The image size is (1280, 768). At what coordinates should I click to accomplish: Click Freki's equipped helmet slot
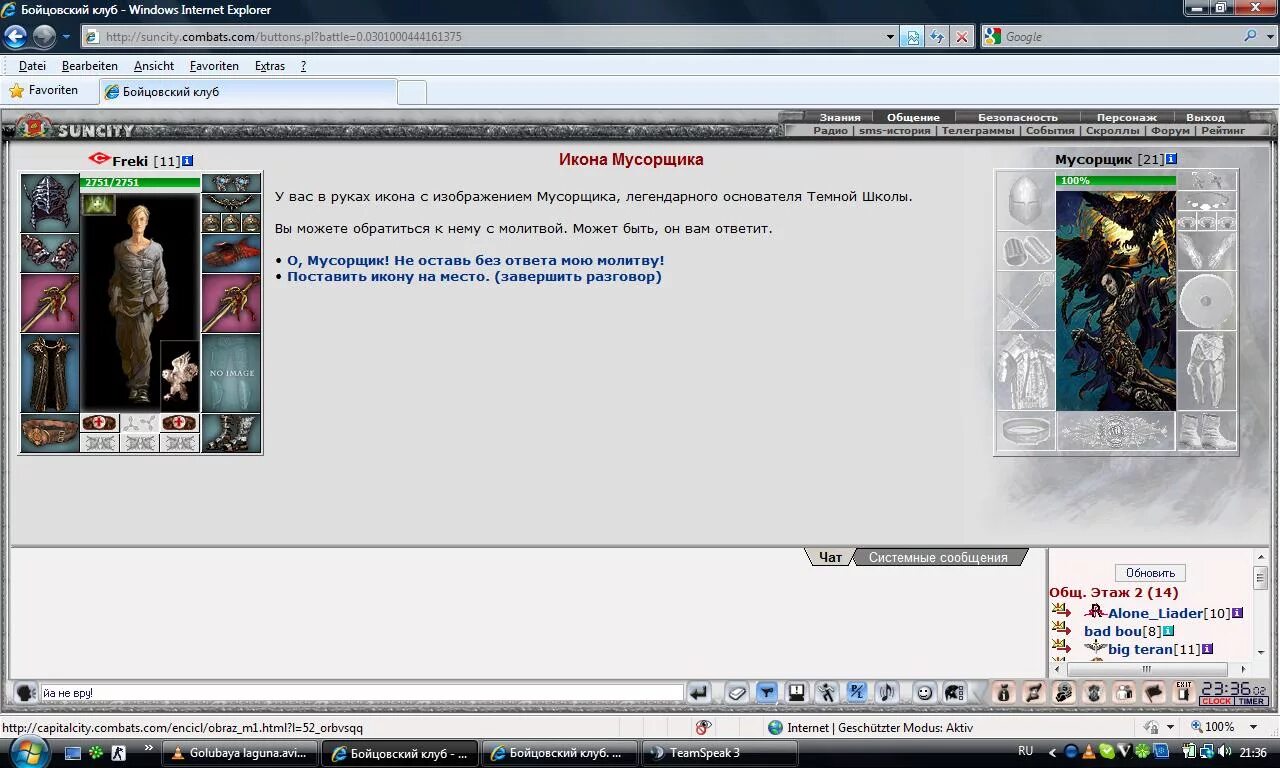tap(50, 203)
